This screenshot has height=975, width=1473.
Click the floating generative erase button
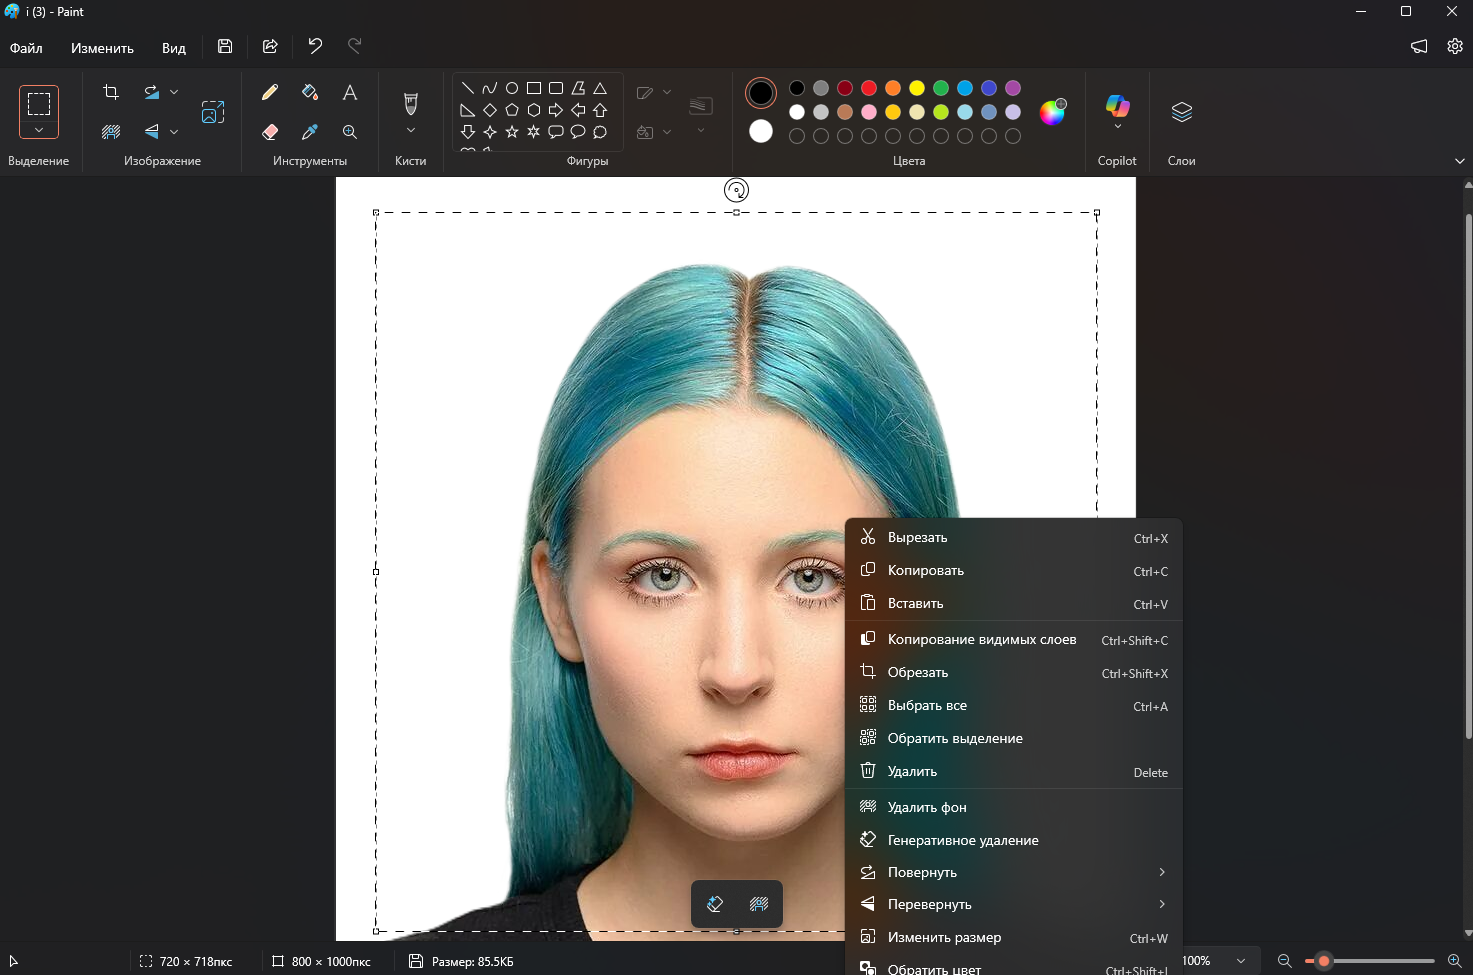[x=715, y=904]
